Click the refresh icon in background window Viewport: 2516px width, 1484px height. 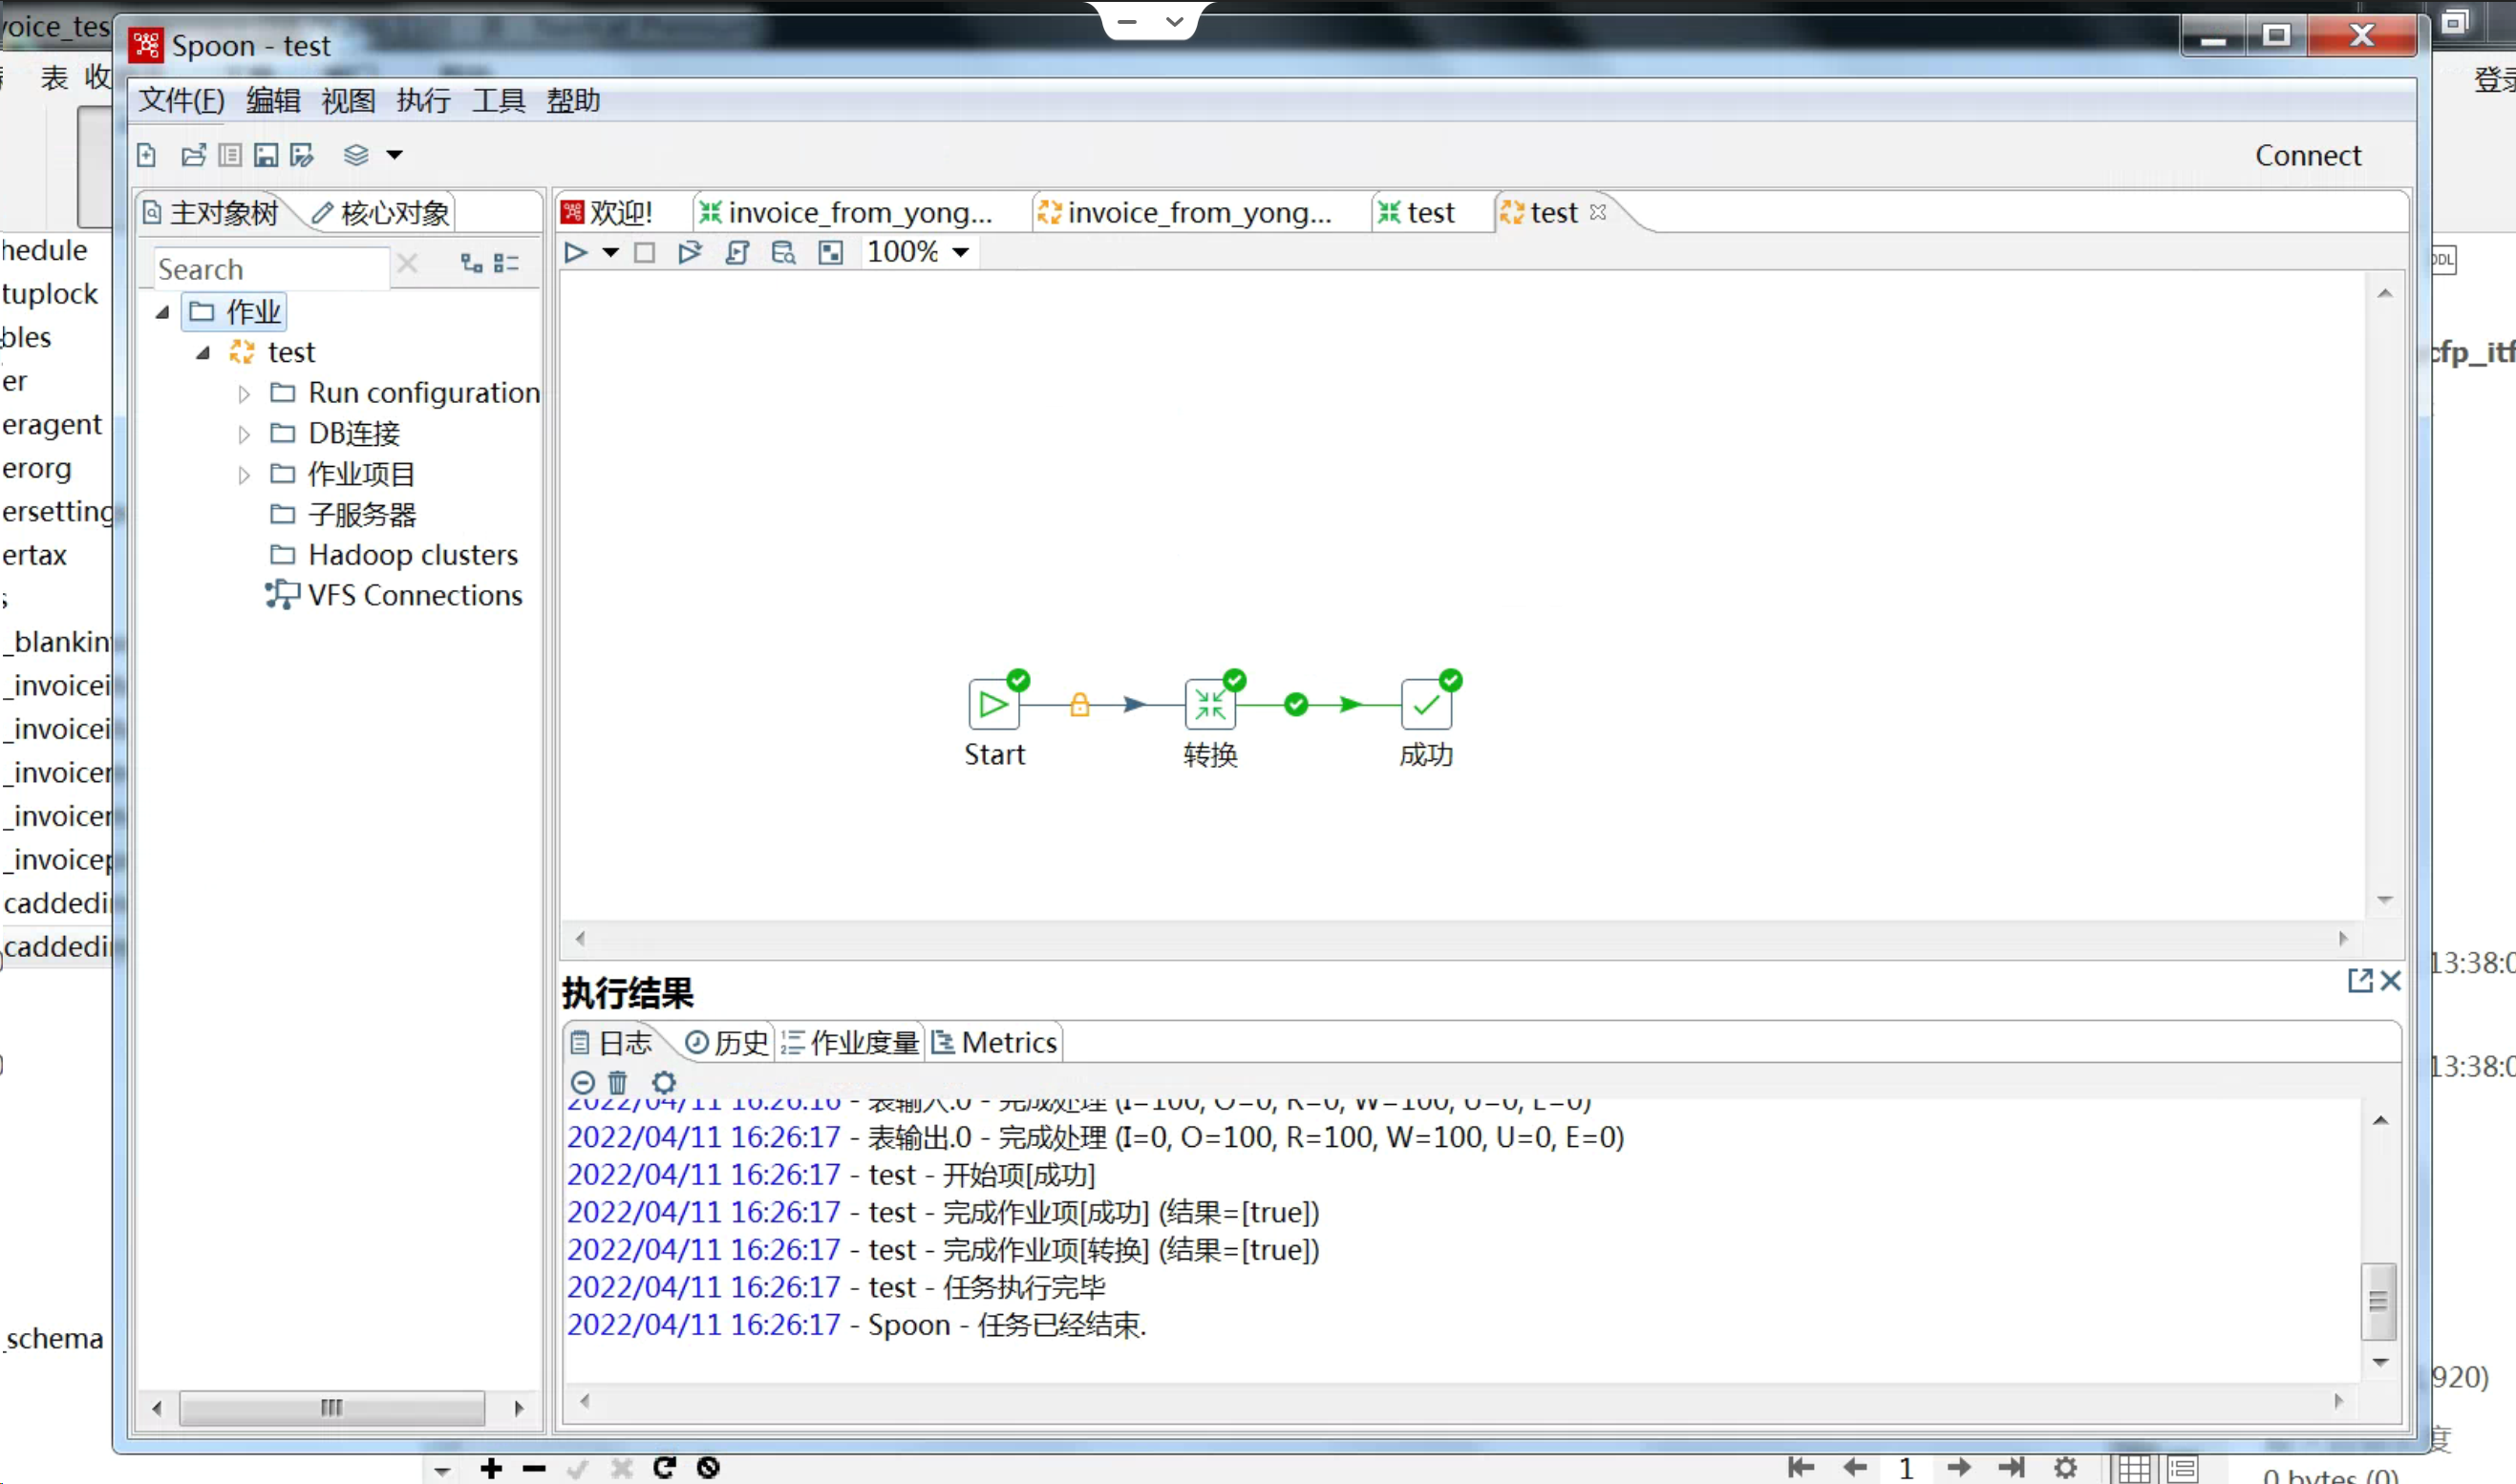point(664,1467)
